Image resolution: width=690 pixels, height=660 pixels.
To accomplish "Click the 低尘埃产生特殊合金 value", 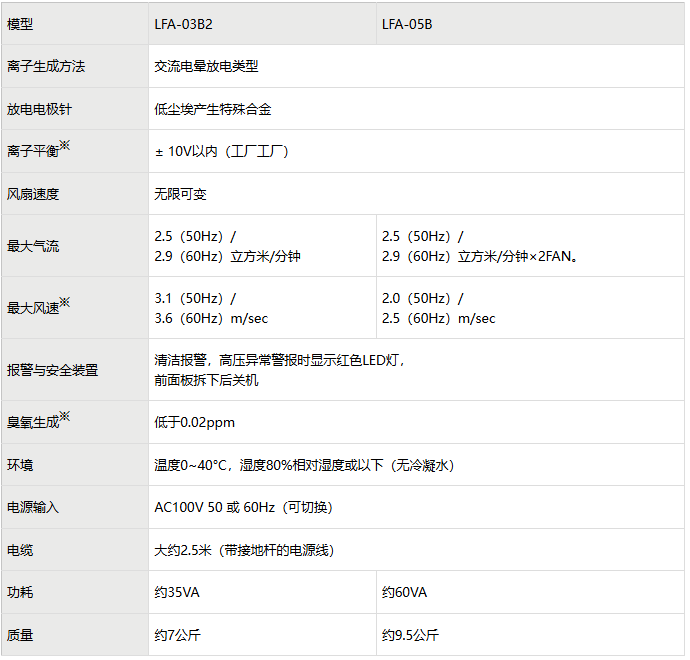I will (213, 109).
